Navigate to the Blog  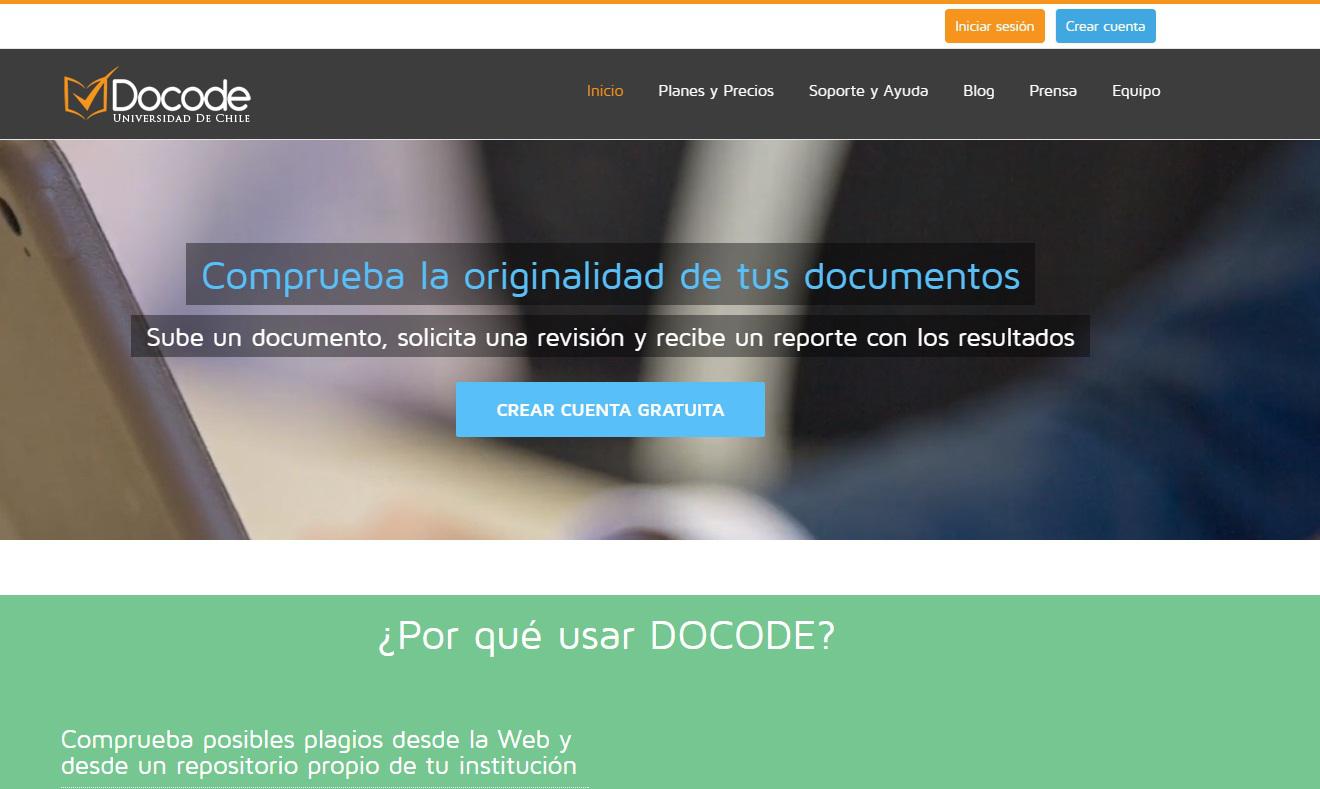[979, 91]
